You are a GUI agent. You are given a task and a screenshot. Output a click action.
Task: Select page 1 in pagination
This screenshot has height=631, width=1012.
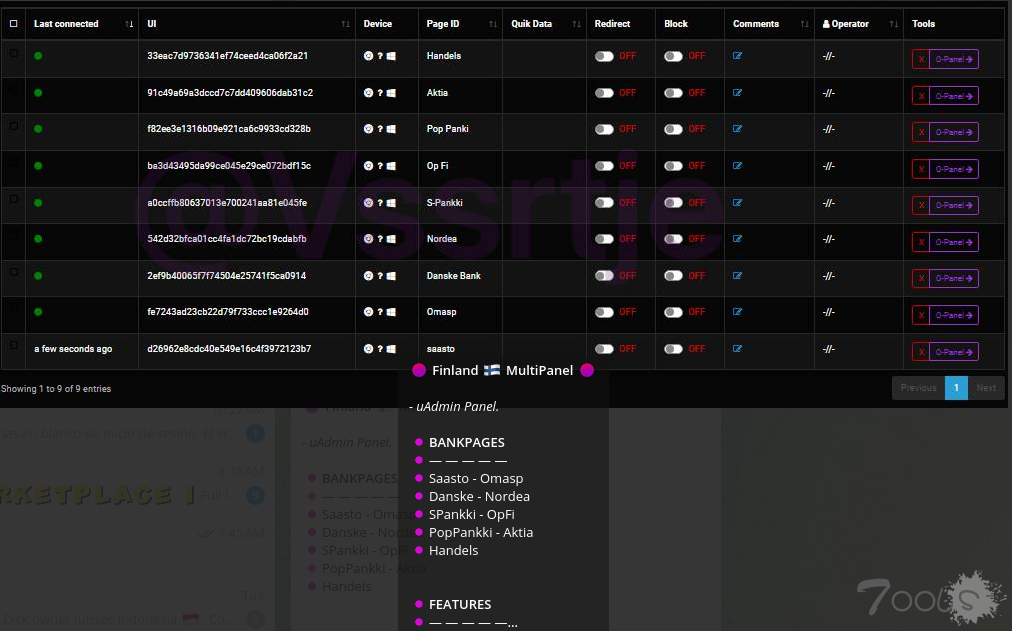tap(956, 388)
